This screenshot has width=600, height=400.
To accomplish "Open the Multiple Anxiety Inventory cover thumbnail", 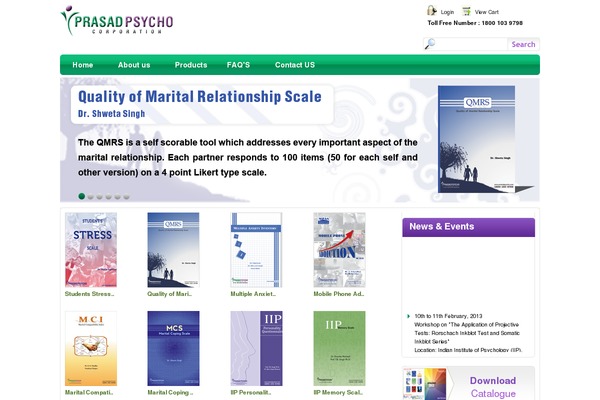I will (x=256, y=250).
